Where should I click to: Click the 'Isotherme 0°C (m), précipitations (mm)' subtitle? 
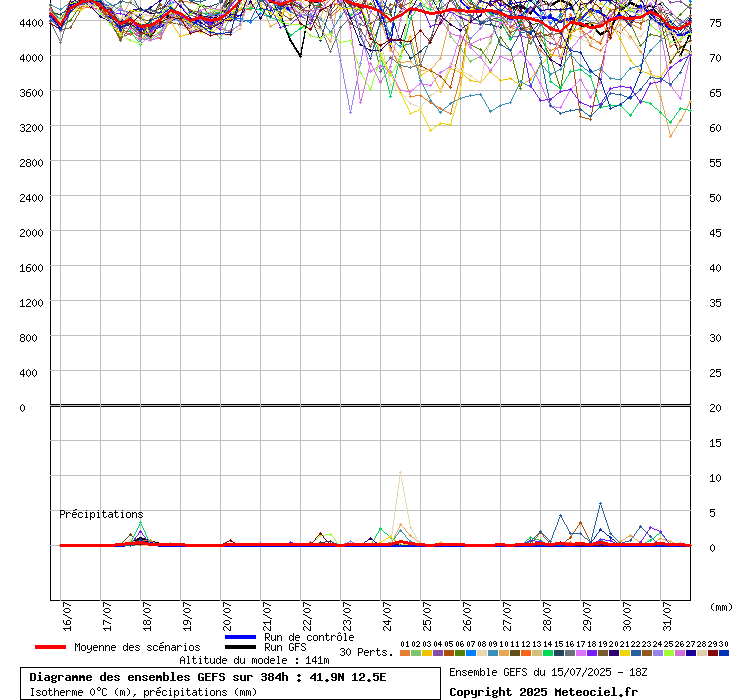click(x=143, y=692)
